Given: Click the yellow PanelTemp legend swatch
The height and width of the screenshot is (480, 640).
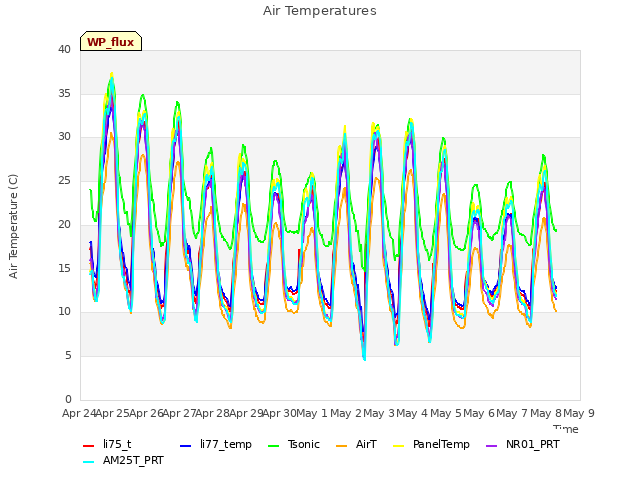Looking at the screenshot, I should click(x=399, y=446).
